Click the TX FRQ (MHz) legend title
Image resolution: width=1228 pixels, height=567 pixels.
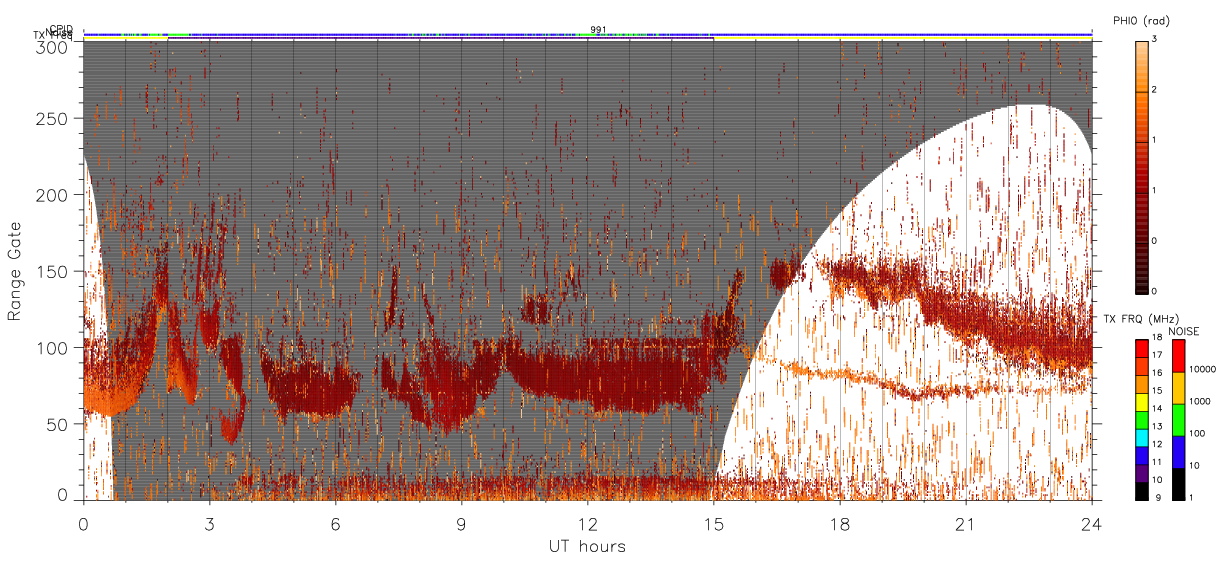pos(1141,318)
